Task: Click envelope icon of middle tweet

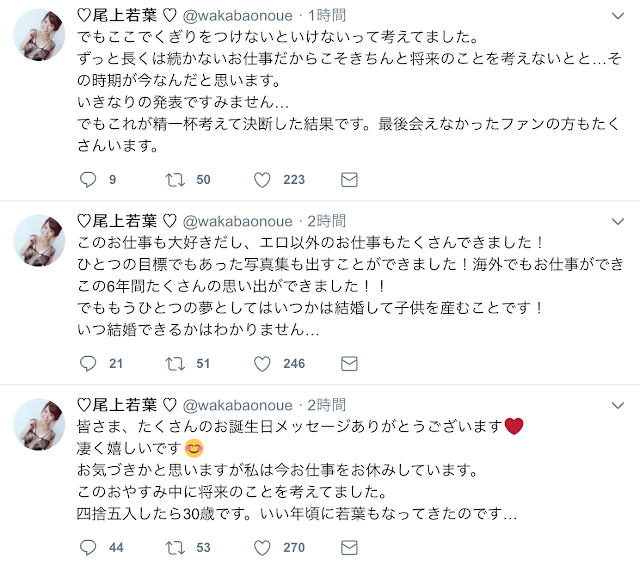Action: pos(349,363)
